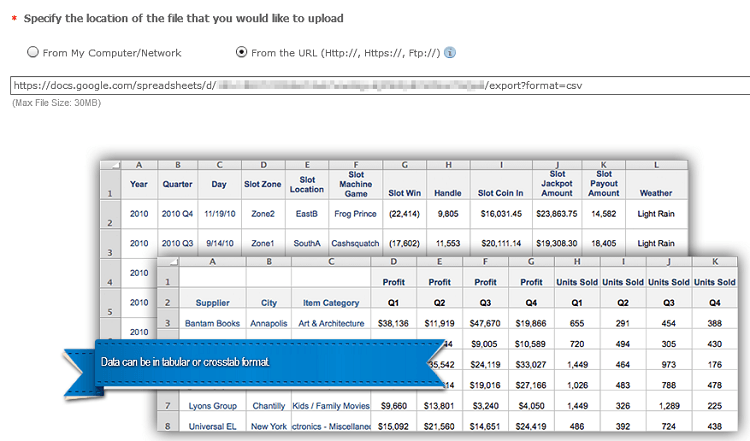
Task: Click the Universal EL supplier cell
Action: [x=212, y=427]
